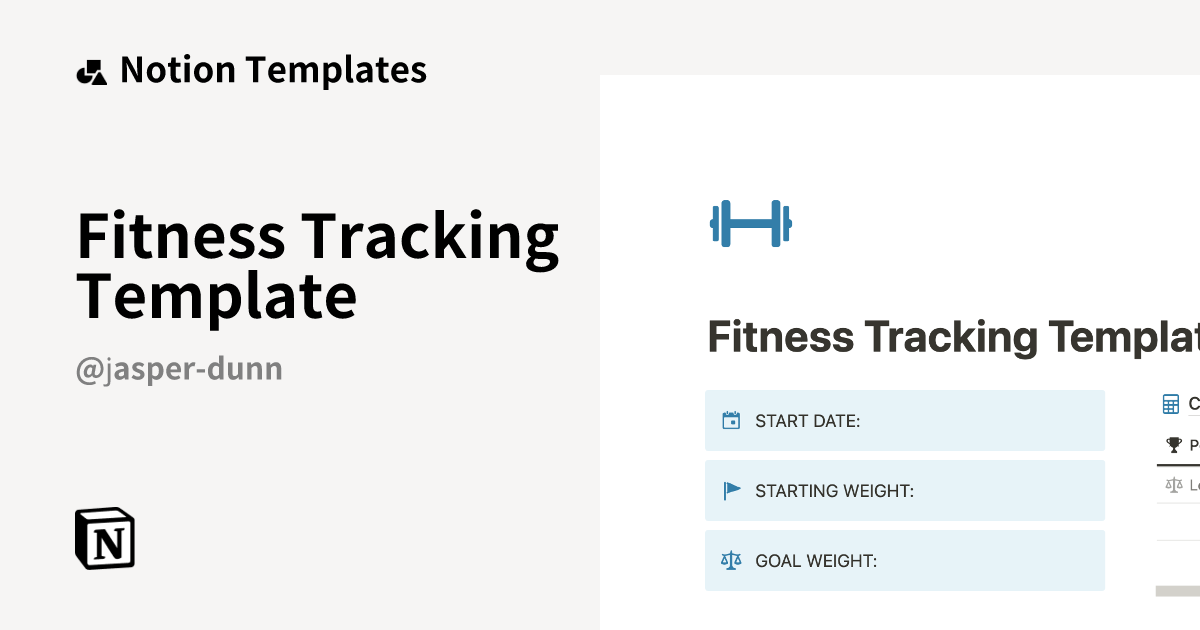The image size is (1200, 630).
Task: Select the calendar icon beside Start Date
Action: (731, 420)
